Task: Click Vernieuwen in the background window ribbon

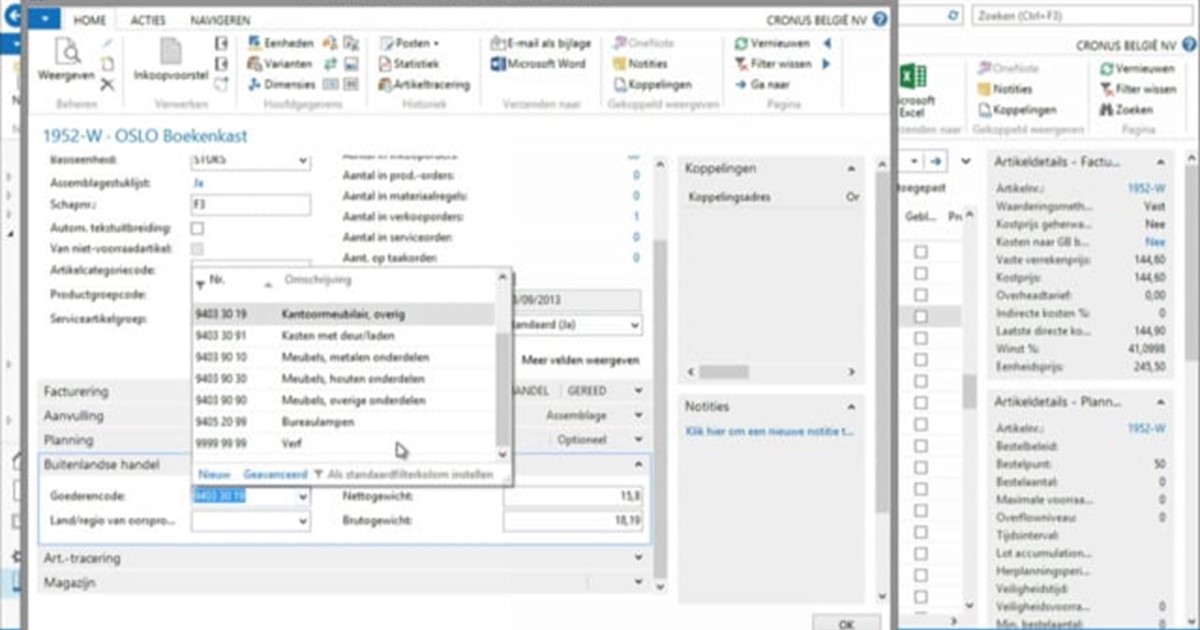Action: pyautogui.click(x=1137, y=69)
